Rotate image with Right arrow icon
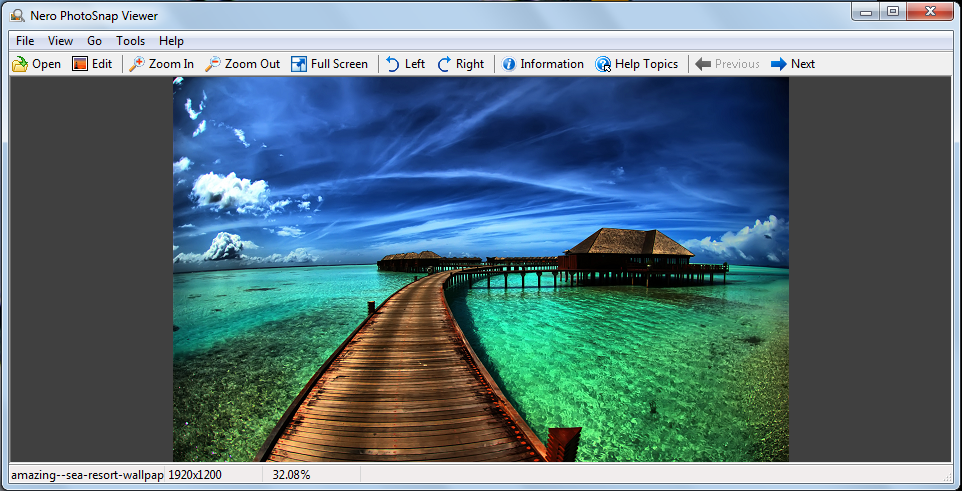 [444, 64]
